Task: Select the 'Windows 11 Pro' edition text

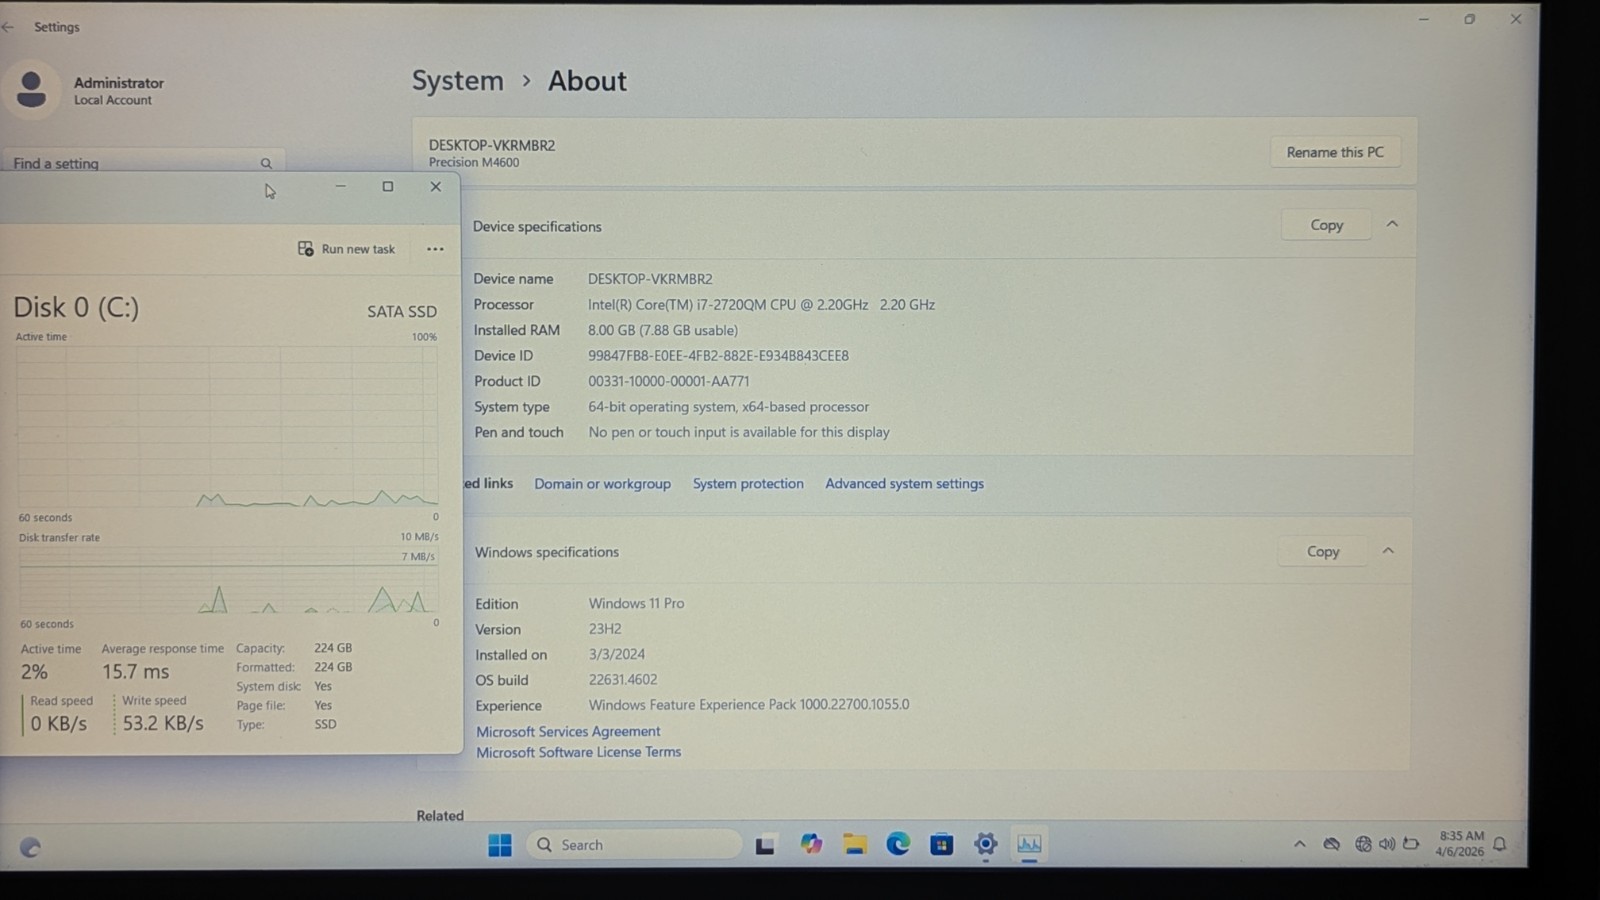Action: (636, 604)
